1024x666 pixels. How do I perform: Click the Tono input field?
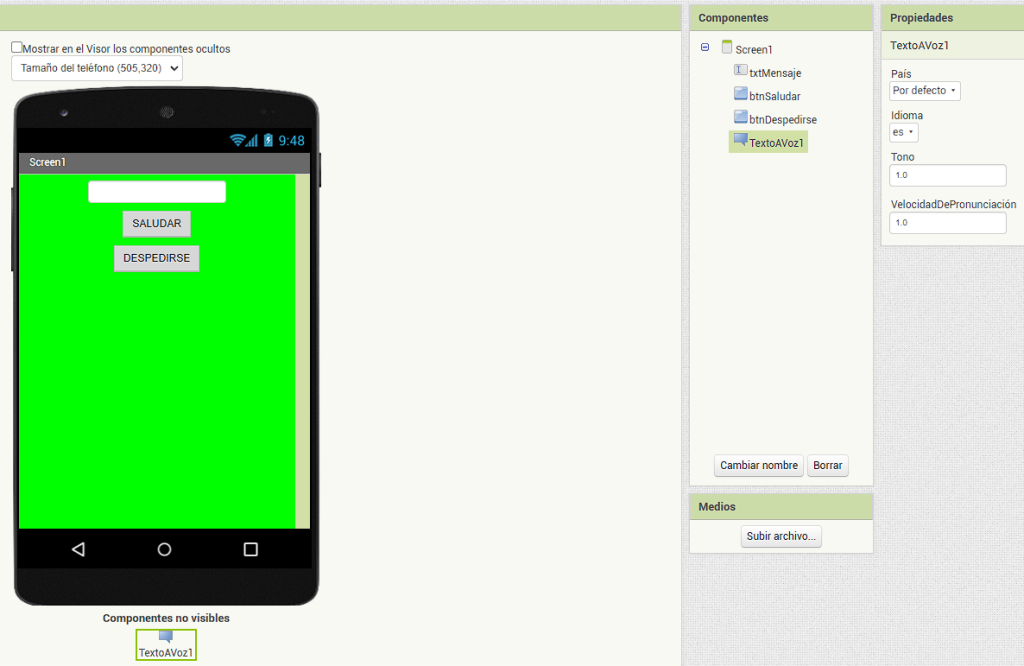click(x=947, y=175)
